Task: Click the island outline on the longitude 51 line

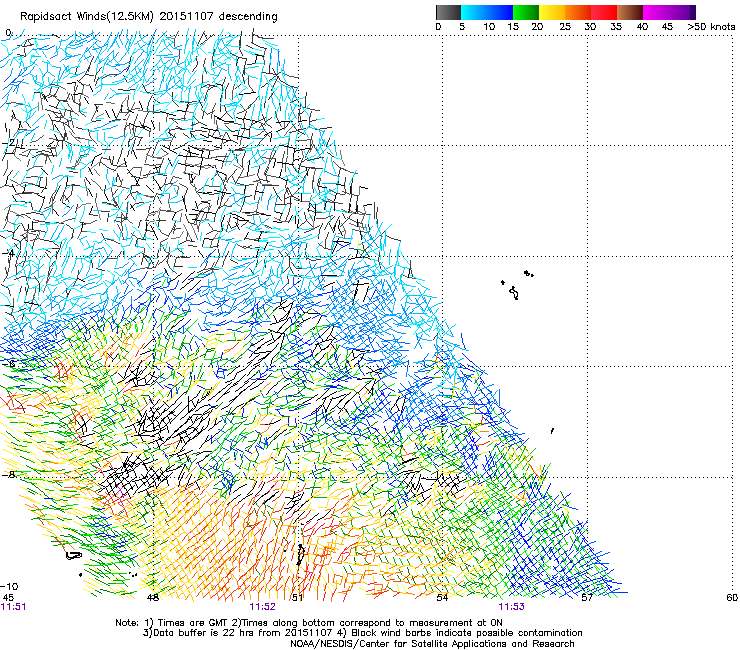Action: [x=300, y=555]
